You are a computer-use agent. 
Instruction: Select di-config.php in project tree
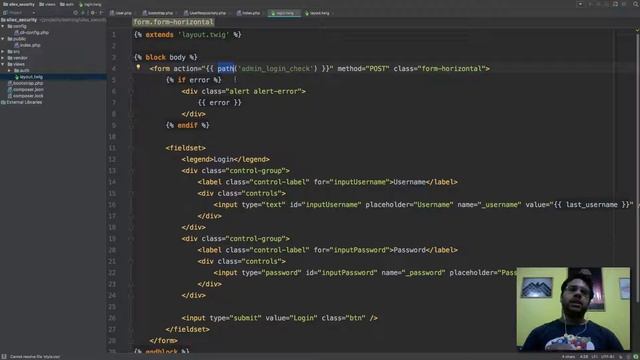pyautogui.click(x=34, y=33)
